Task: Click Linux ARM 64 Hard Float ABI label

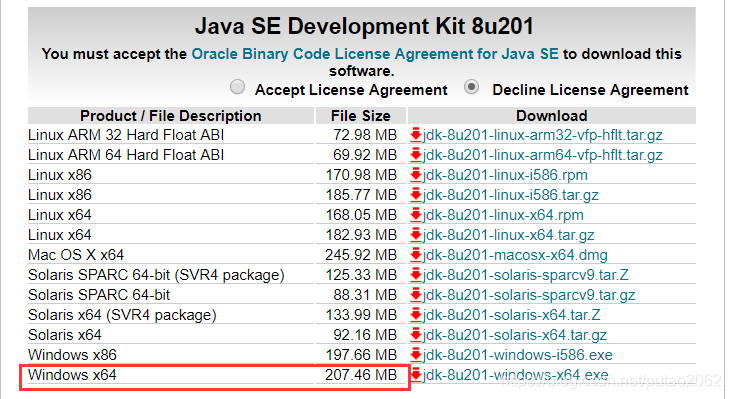Action: (126, 155)
